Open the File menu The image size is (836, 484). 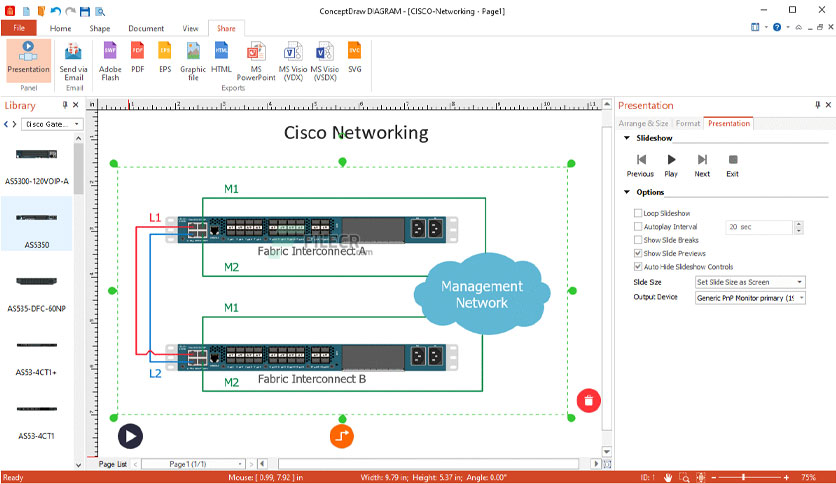pyautogui.click(x=19, y=28)
